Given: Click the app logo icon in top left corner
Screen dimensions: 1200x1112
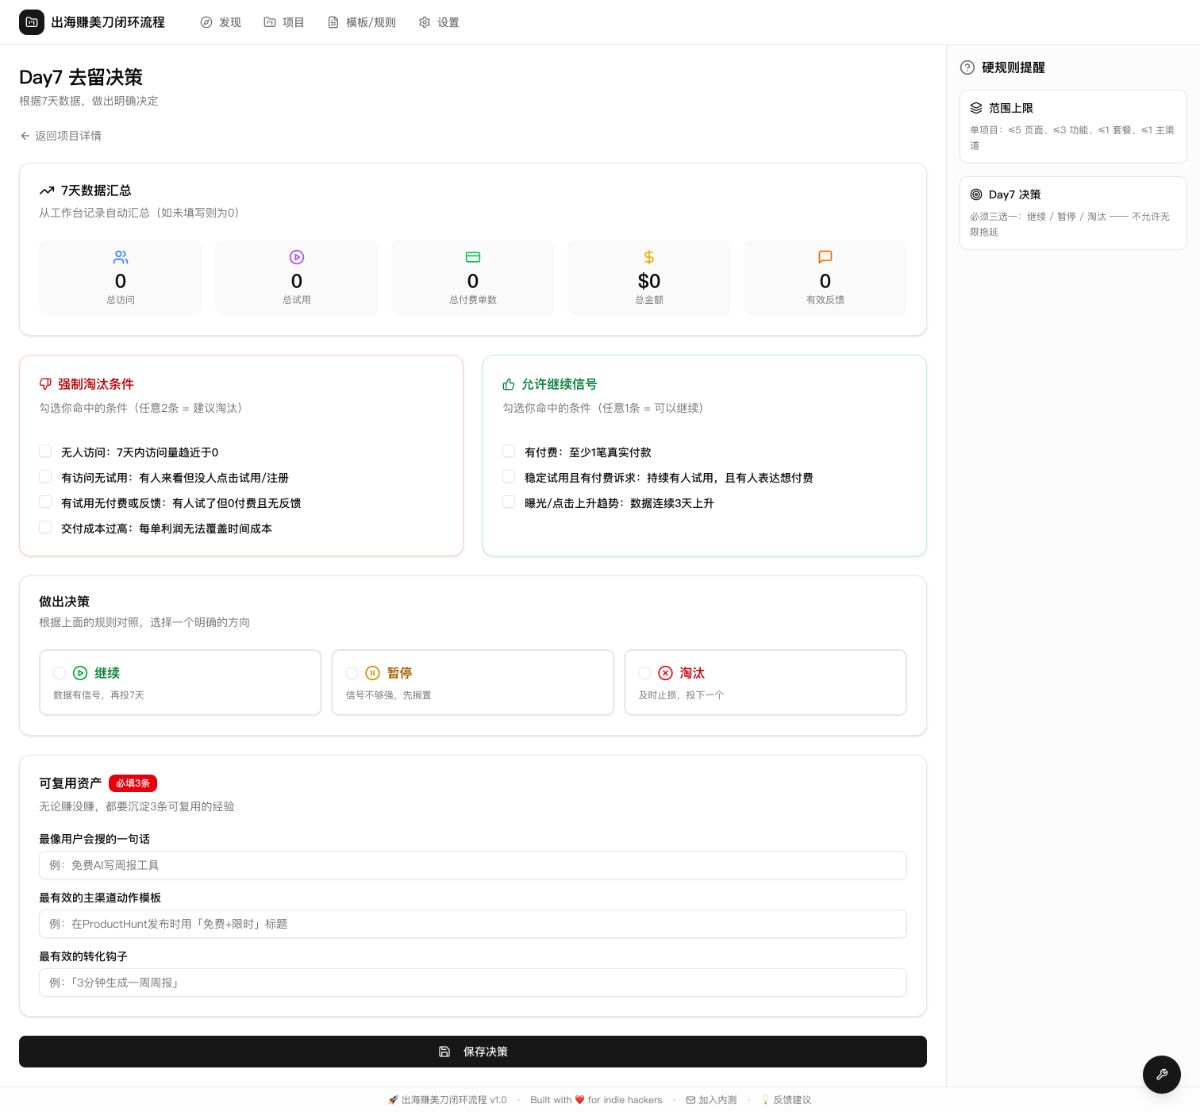Looking at the screenshot, I should pos(32,21).
